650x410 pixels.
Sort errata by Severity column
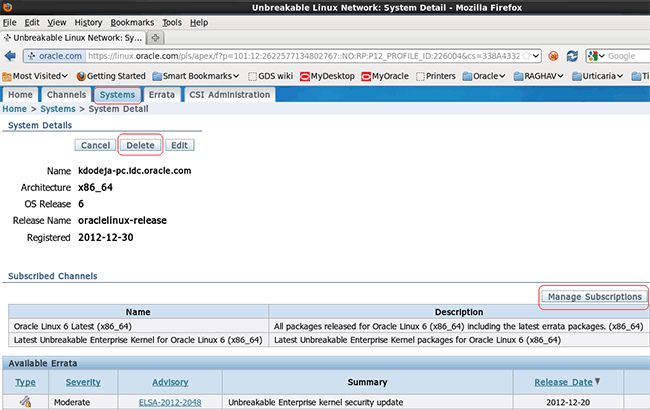83,382
